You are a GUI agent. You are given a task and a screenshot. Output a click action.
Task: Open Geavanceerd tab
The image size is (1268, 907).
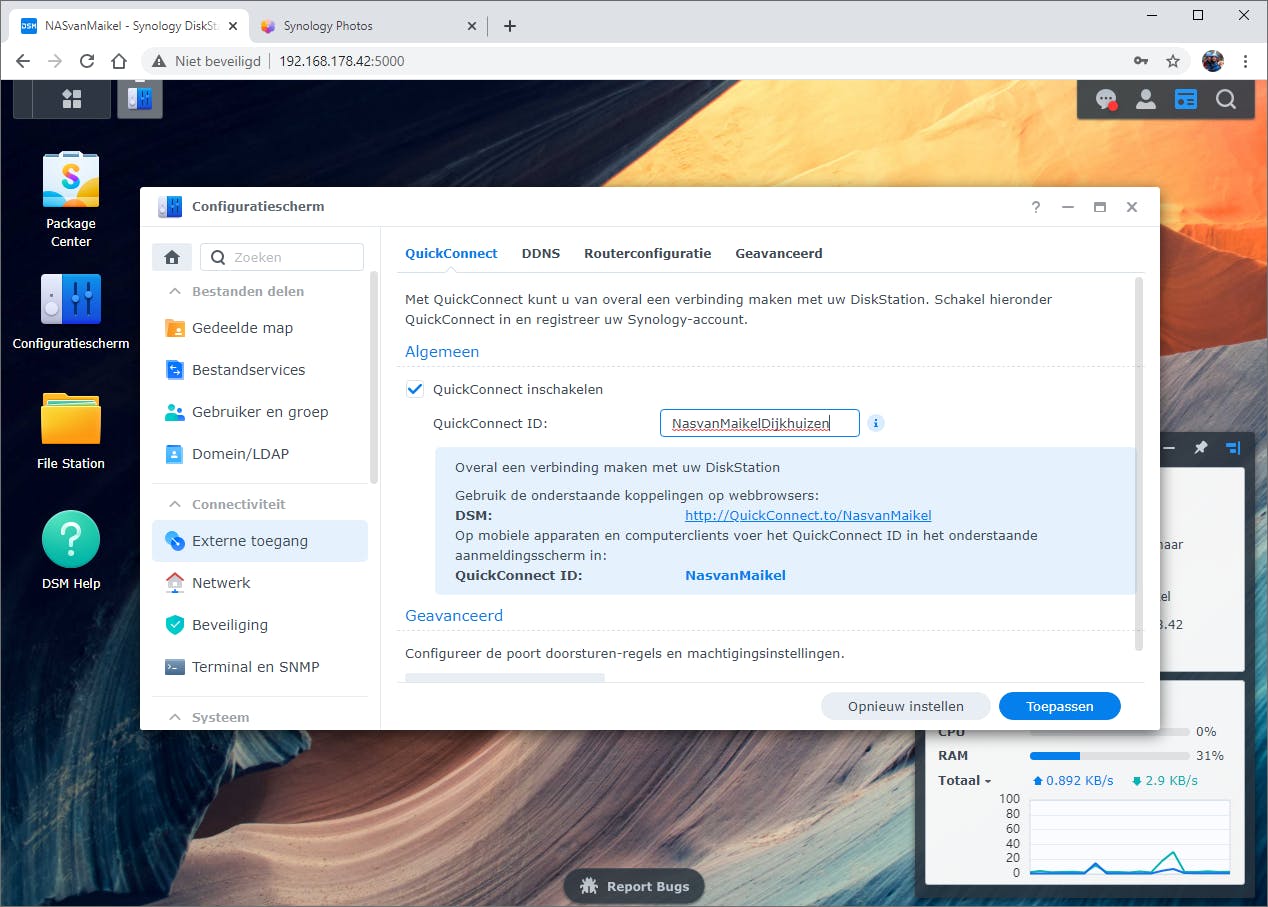[779, 253]
